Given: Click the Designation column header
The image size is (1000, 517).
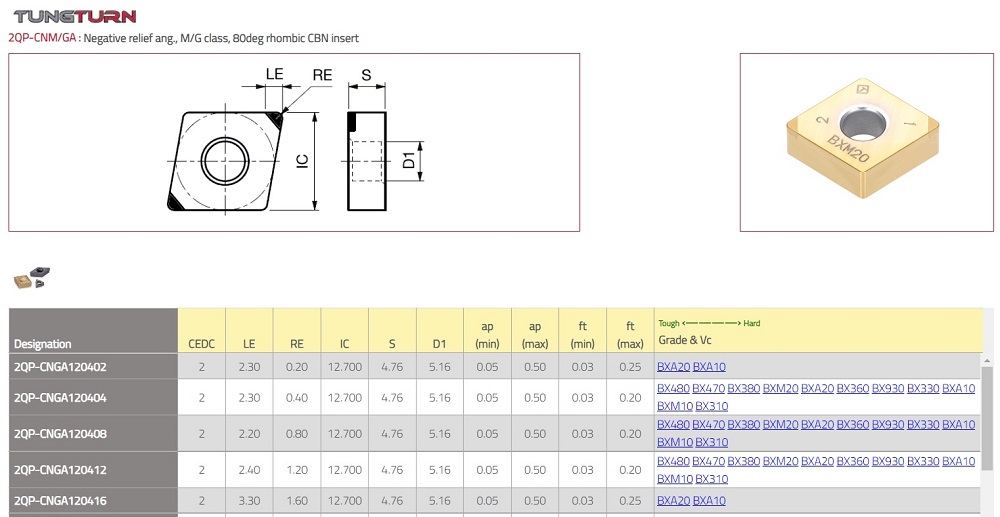Looking at the screenshot, I should pyautogui.click(x=93, y=331).
